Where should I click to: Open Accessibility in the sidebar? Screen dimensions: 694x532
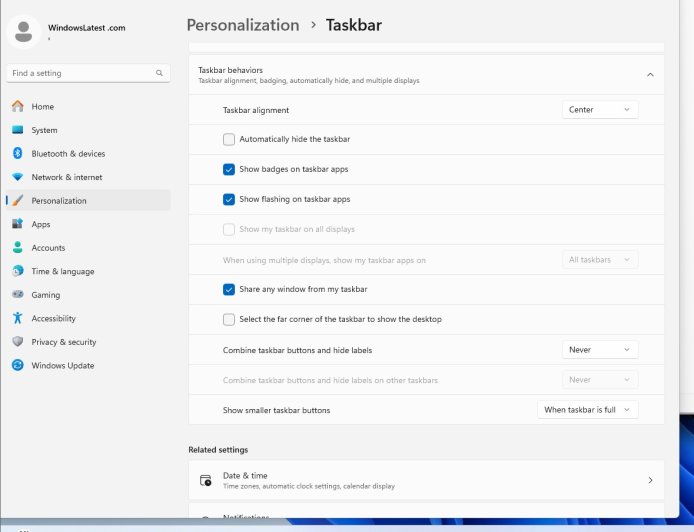click(53, 318)
